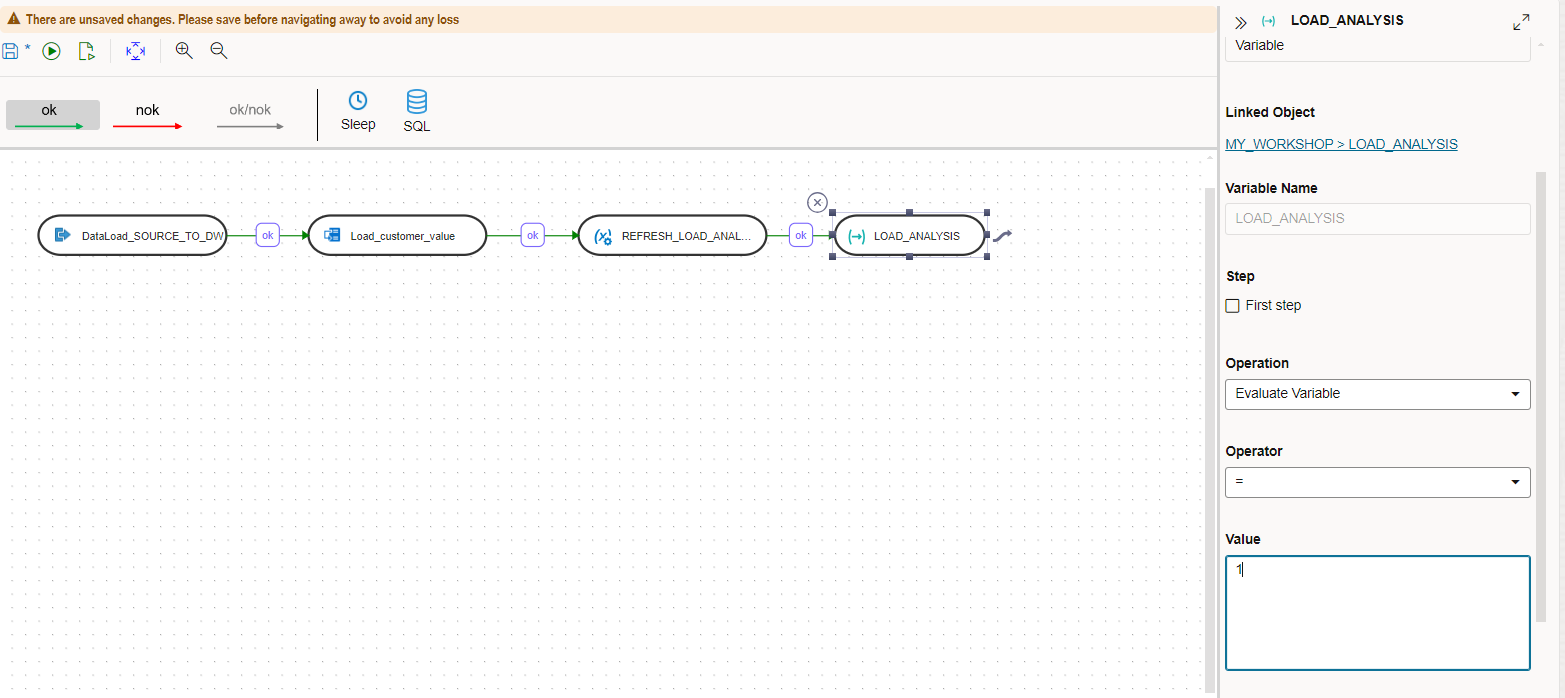Click the data flow icon in Load_customer_value
This screenshot has width=1565, height=698.
pos(332,235)
